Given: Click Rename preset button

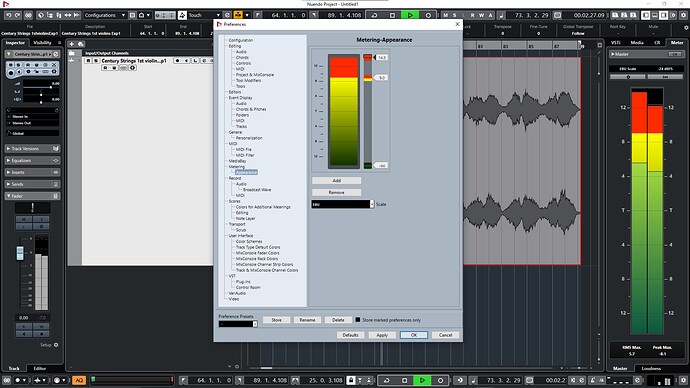Looking at the screenshot, I should pos(307,320).
